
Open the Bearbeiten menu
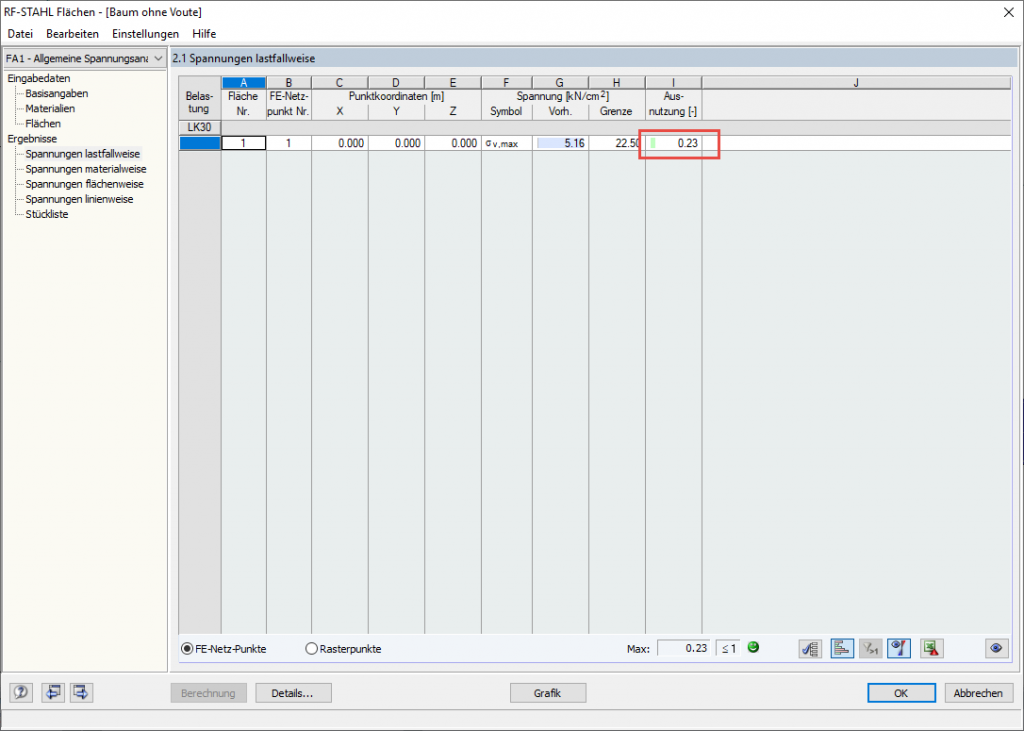click(72, 33)
